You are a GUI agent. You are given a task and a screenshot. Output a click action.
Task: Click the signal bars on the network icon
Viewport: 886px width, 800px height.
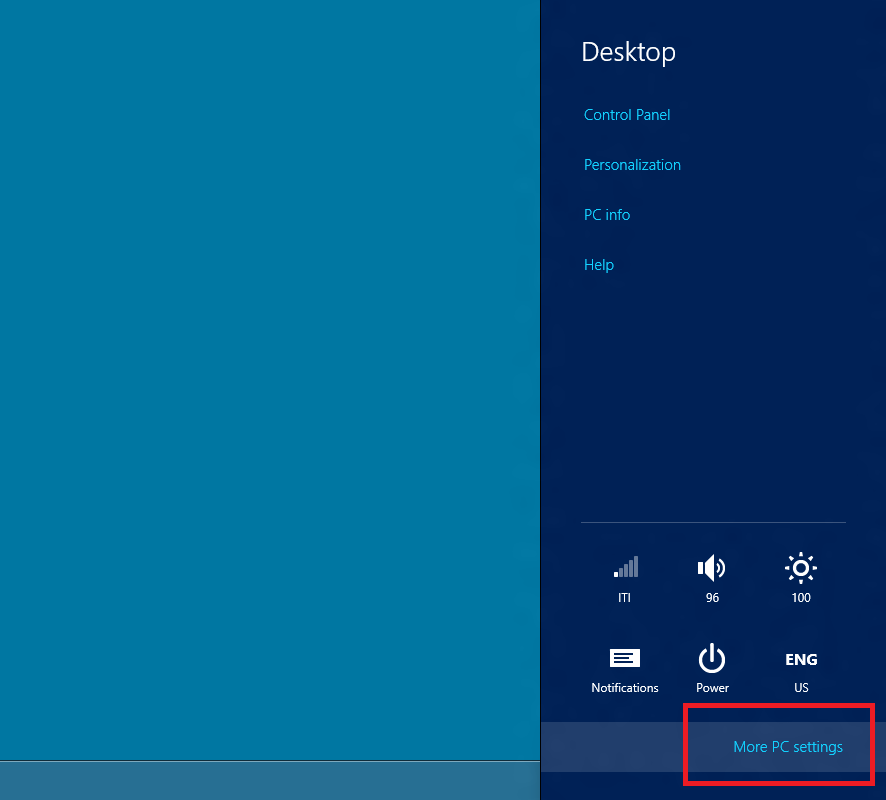pos(625,567)
